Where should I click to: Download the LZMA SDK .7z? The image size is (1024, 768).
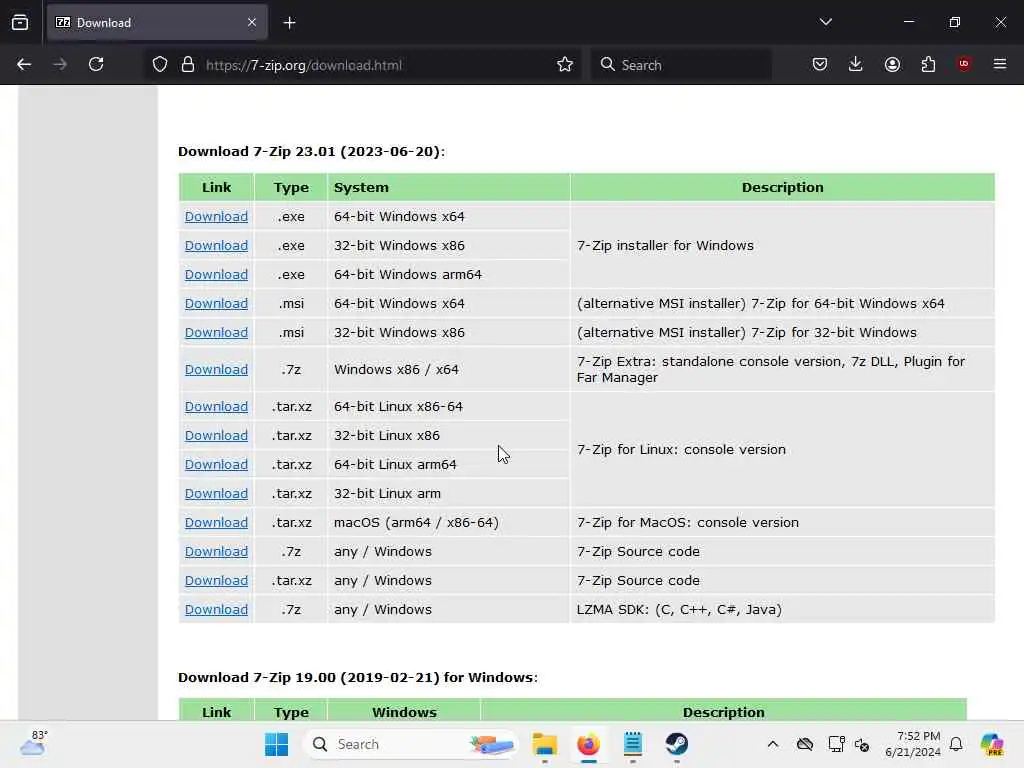[216, 609]
